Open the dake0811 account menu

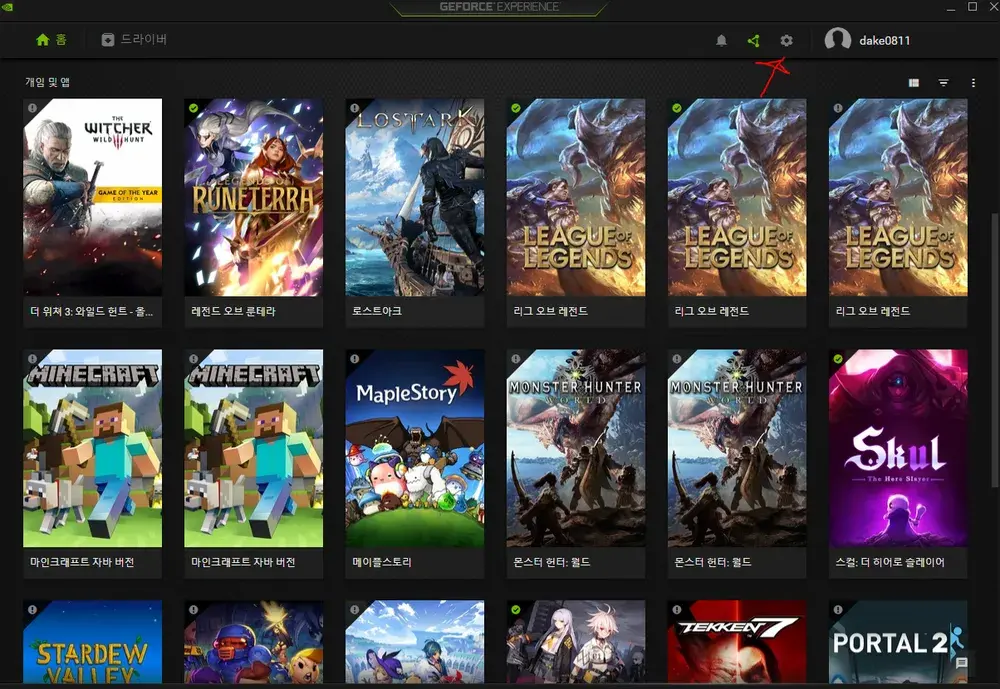[867, 40]
